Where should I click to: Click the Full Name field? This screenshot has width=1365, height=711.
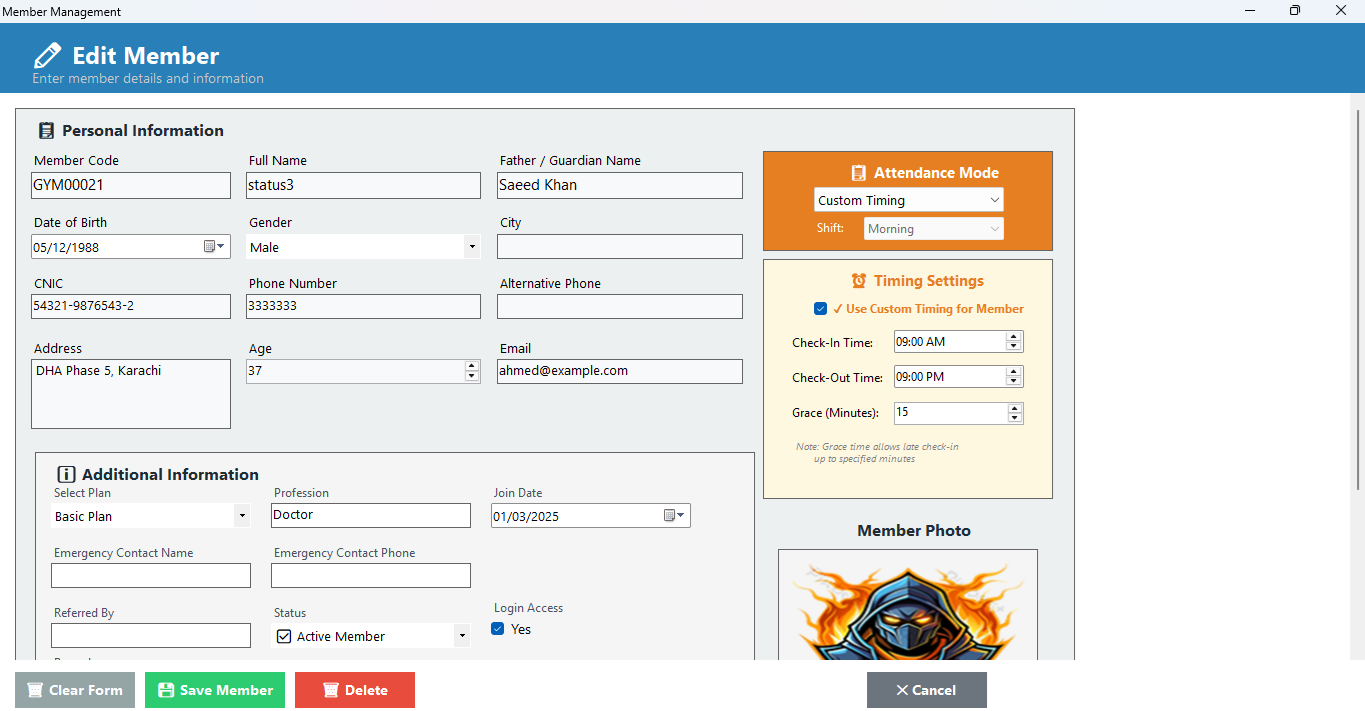[364, 185]
